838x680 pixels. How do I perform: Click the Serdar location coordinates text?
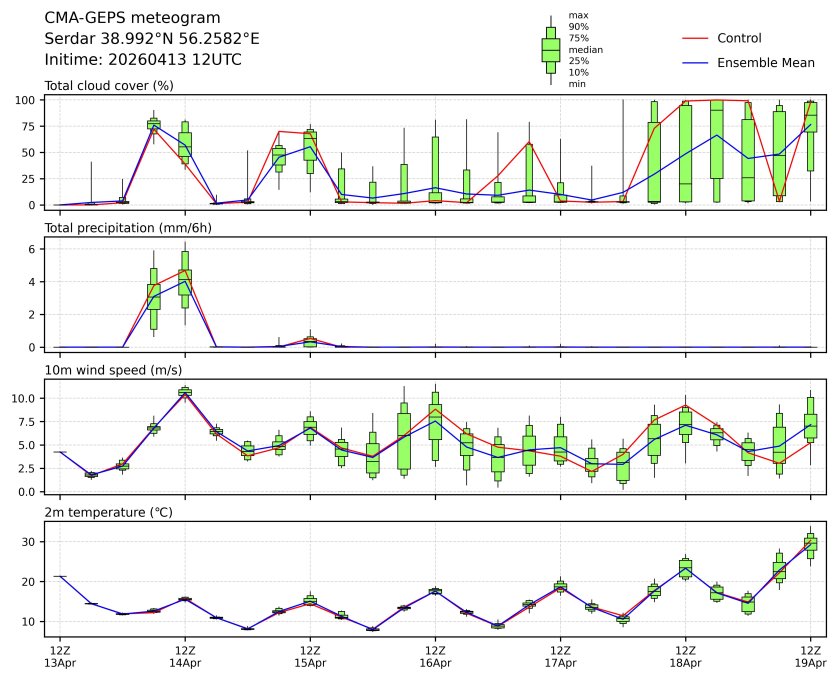point(152,39)
